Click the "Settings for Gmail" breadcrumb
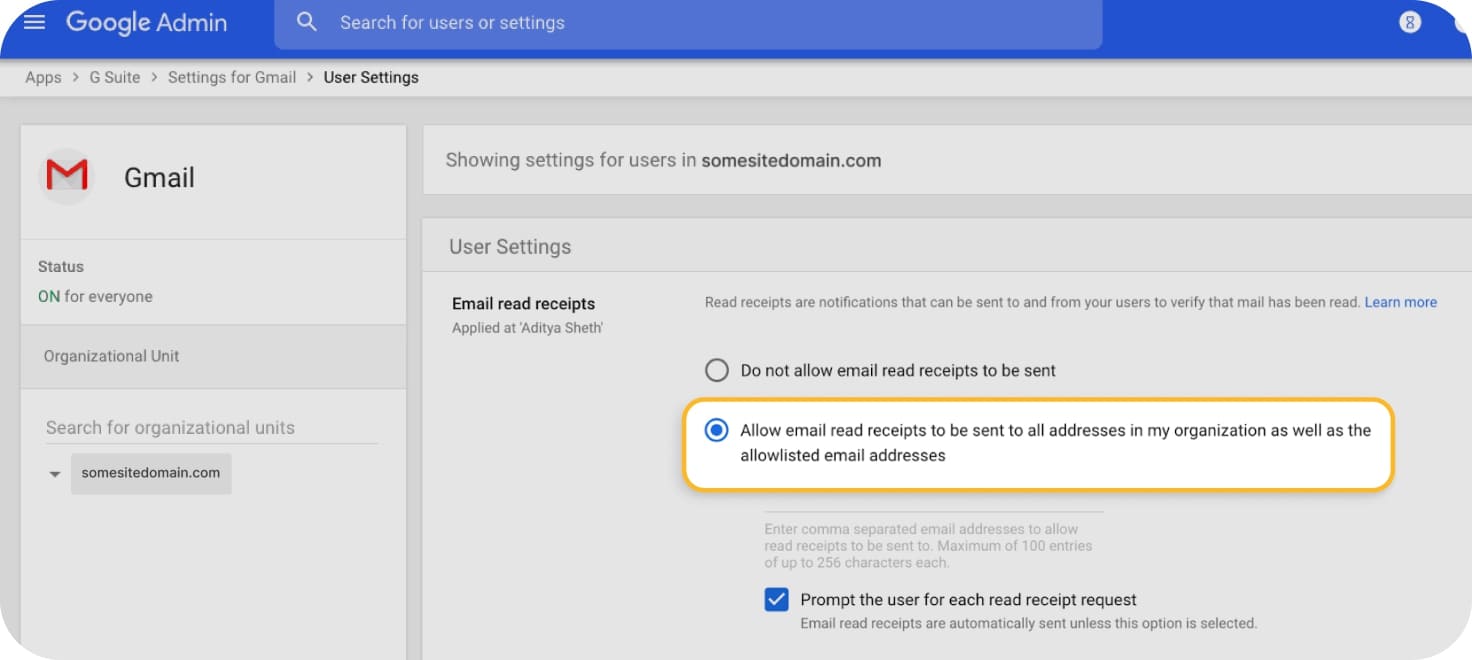The height and width of the screenshot is (660, 1472). coord(232,77)
